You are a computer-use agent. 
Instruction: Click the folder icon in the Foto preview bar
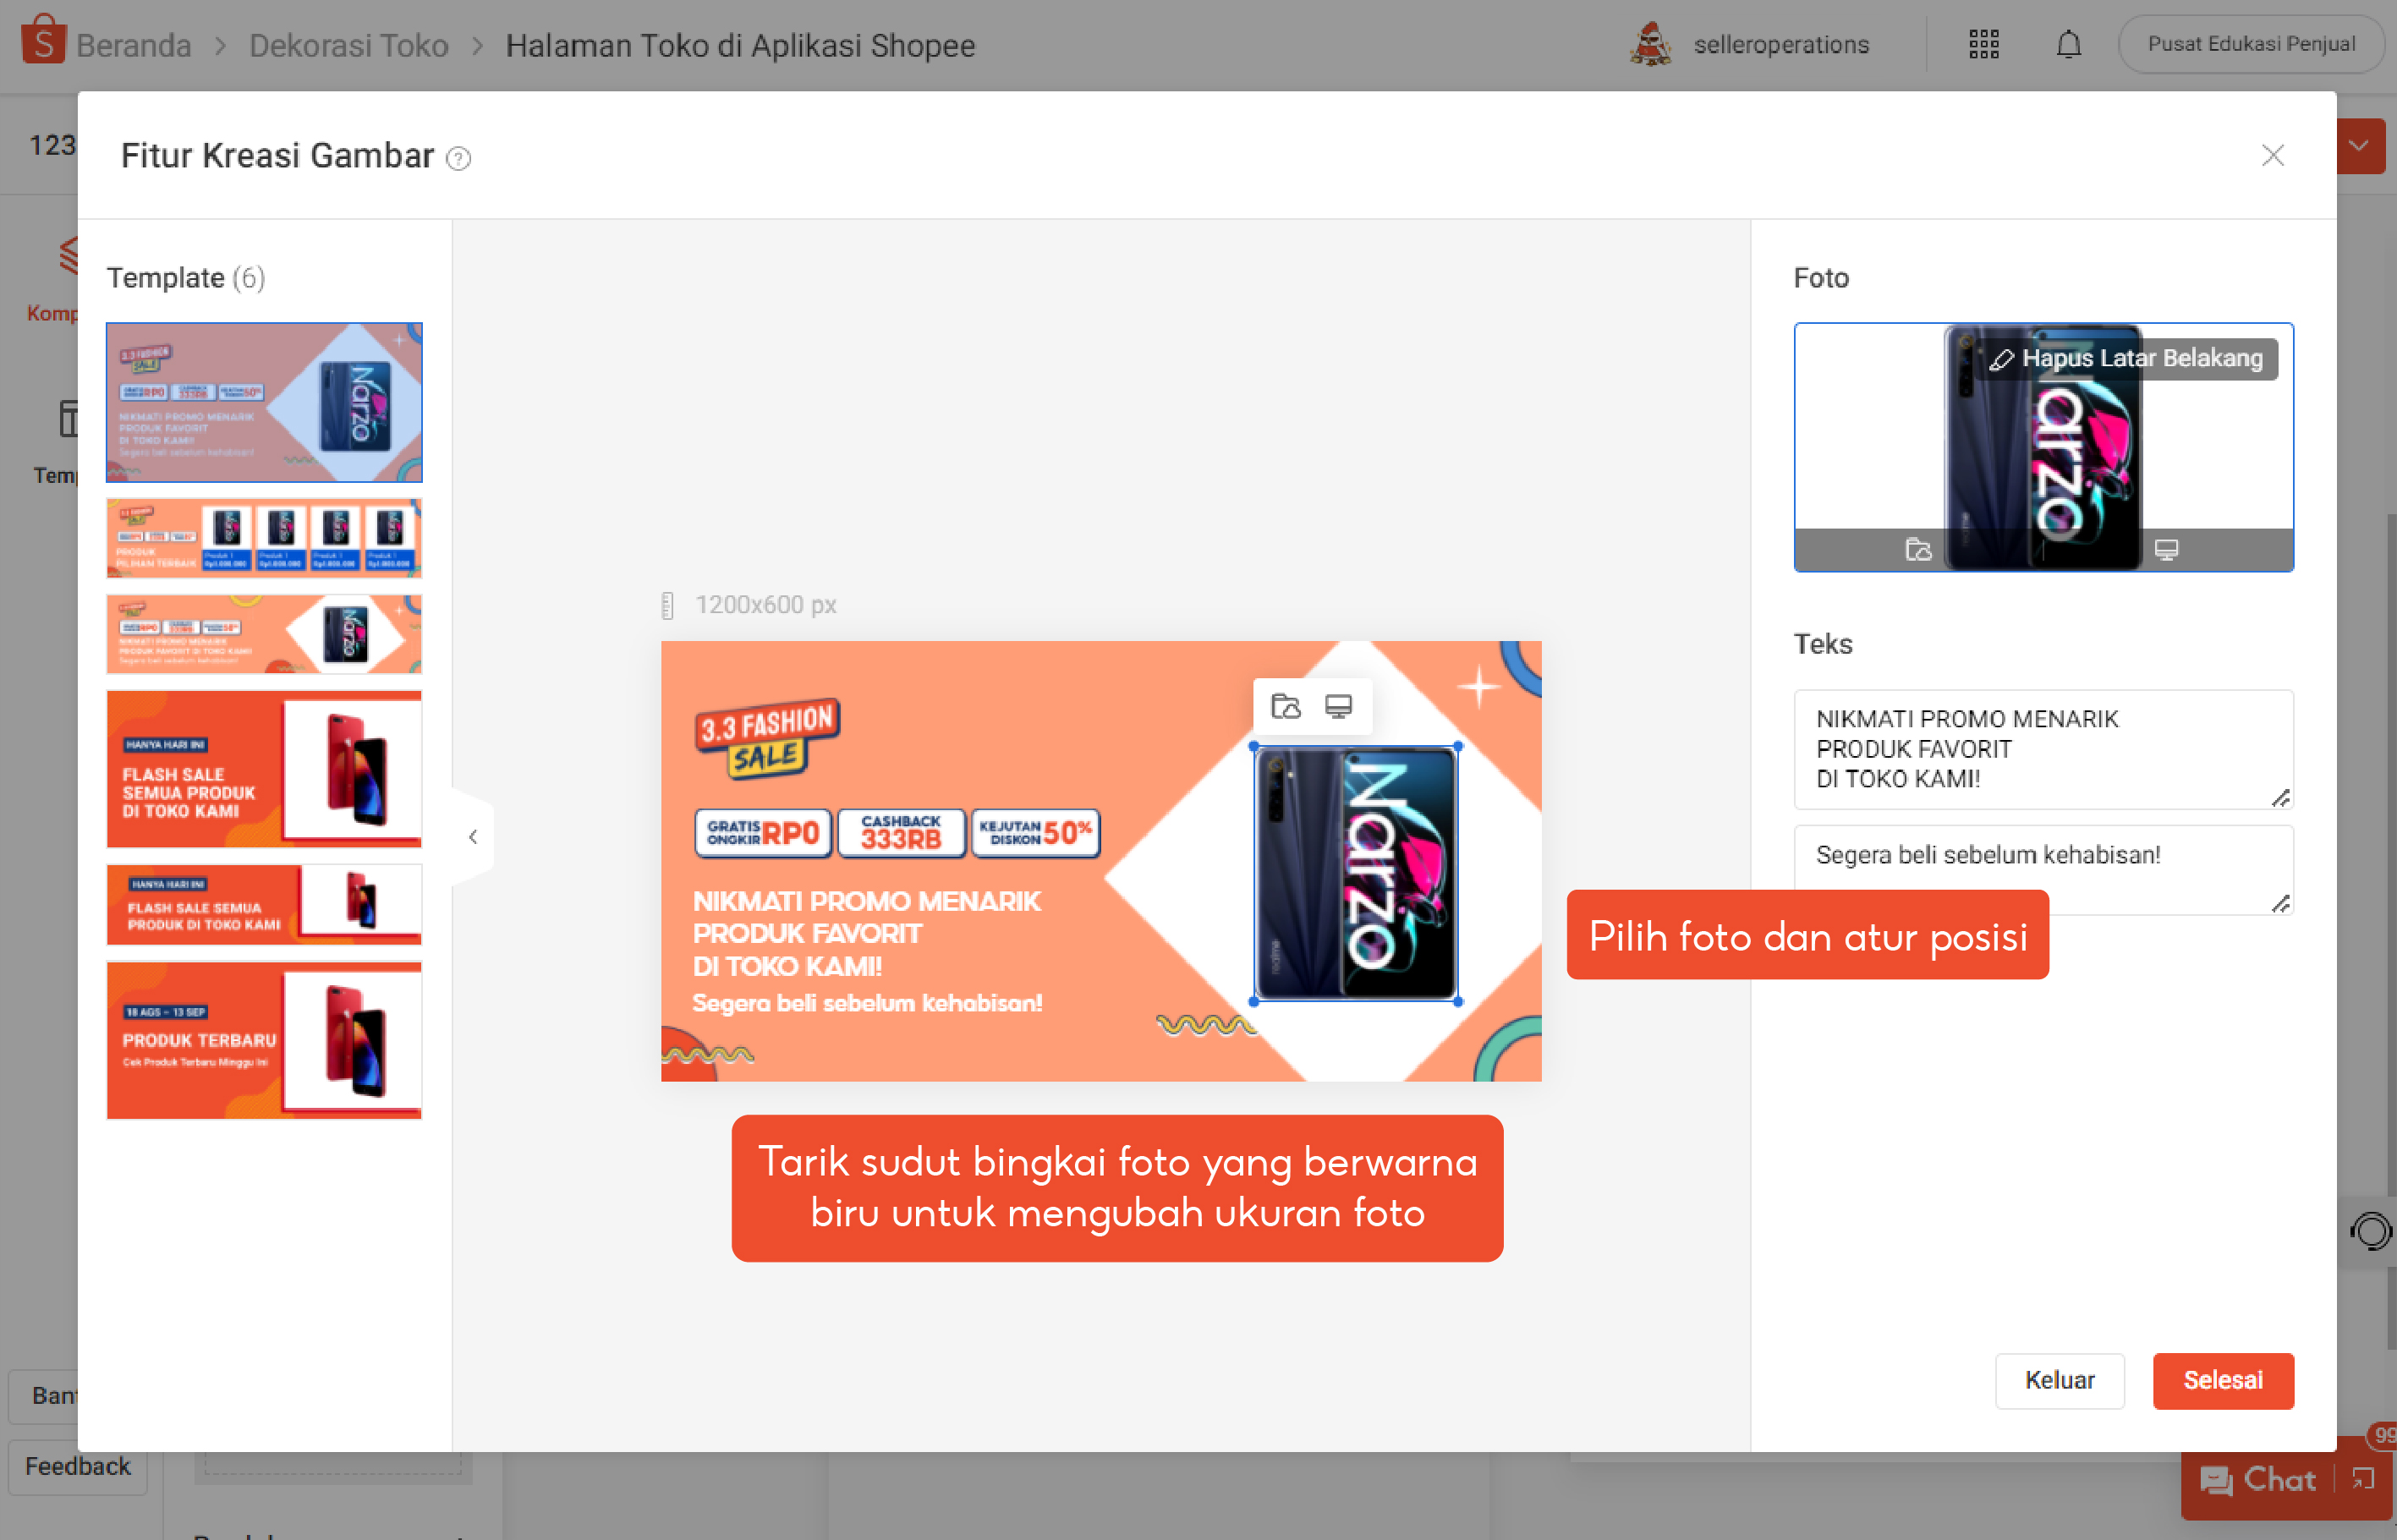pyautogui.click(x=1918, y=549)
